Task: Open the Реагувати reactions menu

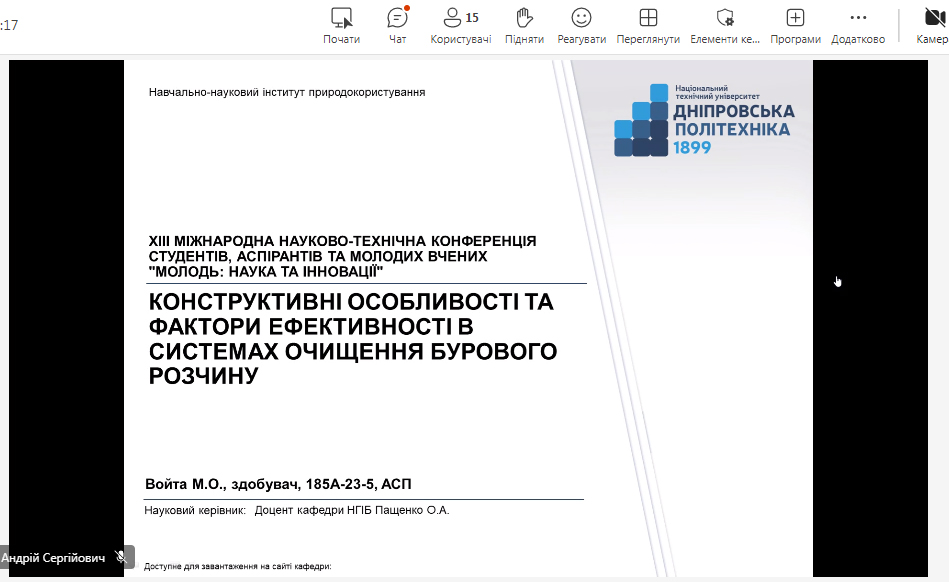Action: (581, 18)
